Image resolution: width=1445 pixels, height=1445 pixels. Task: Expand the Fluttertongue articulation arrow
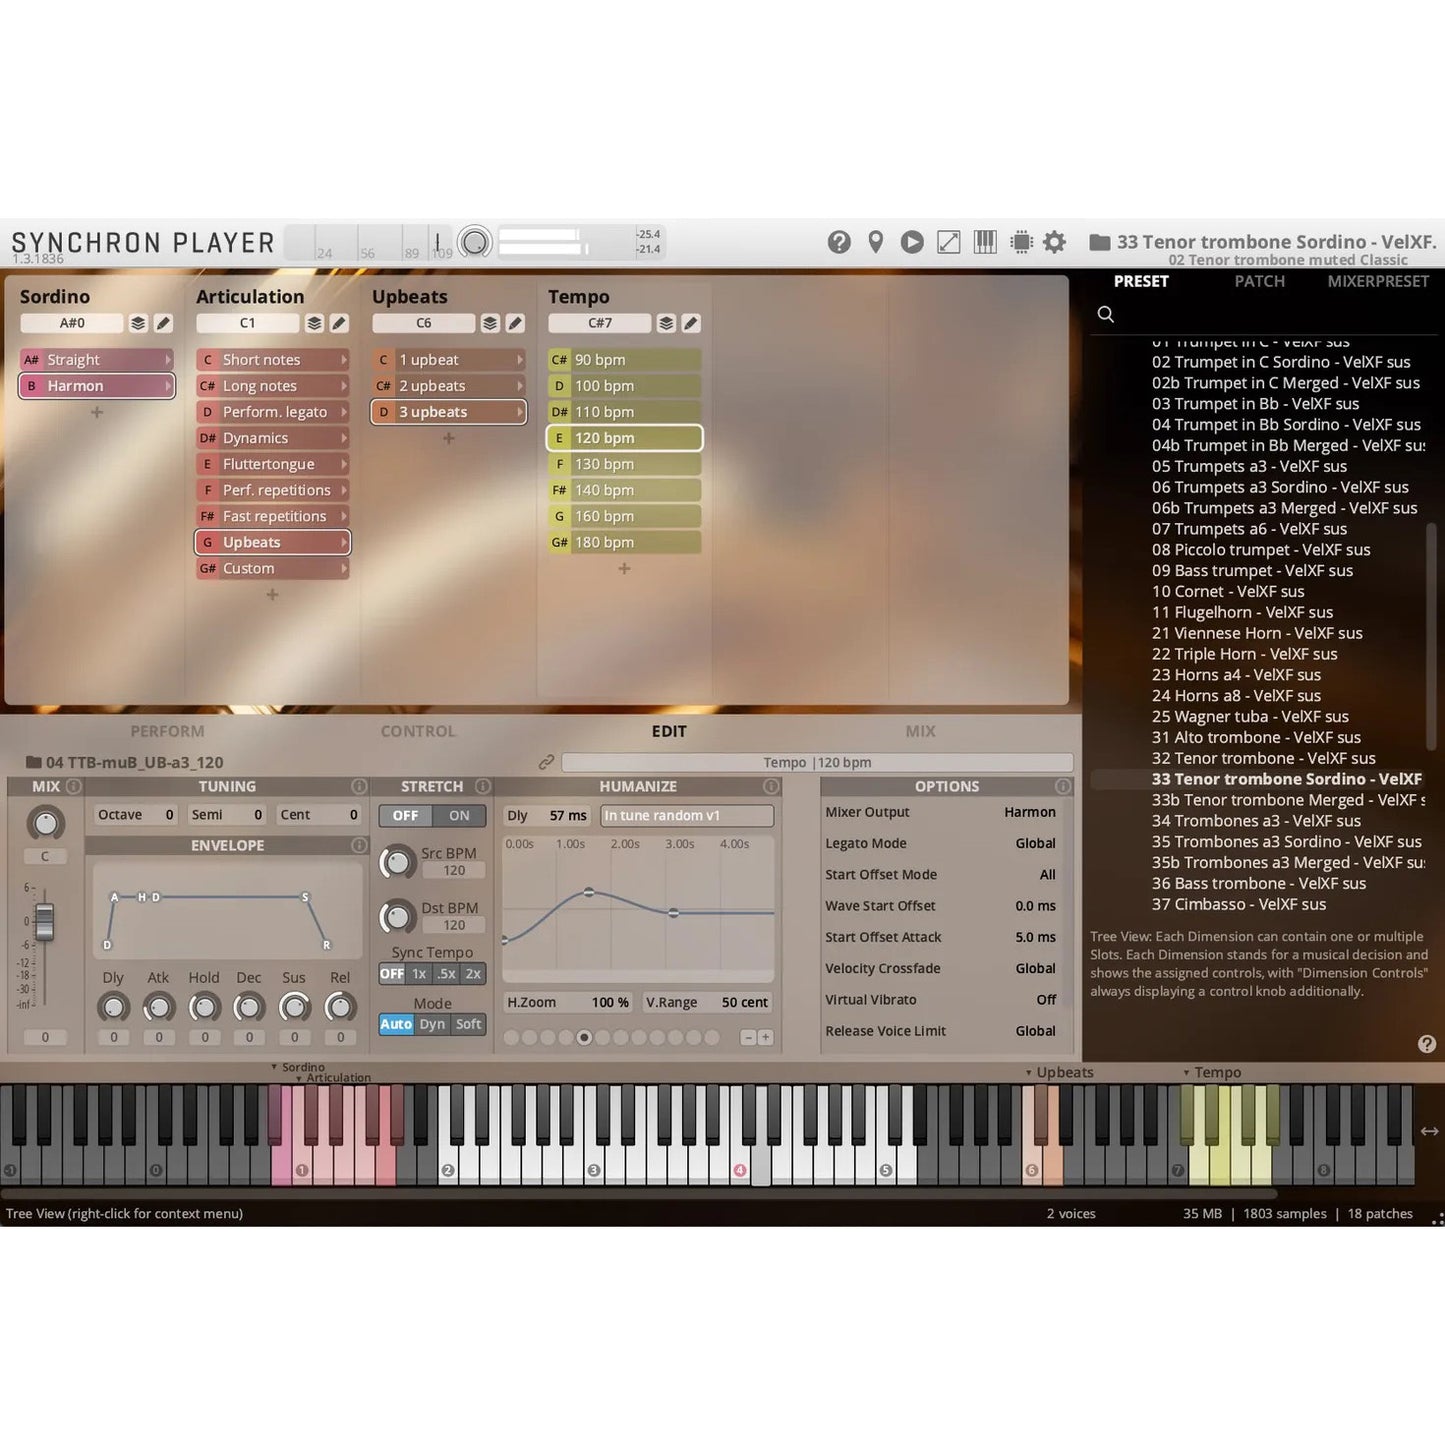point(344,464)
